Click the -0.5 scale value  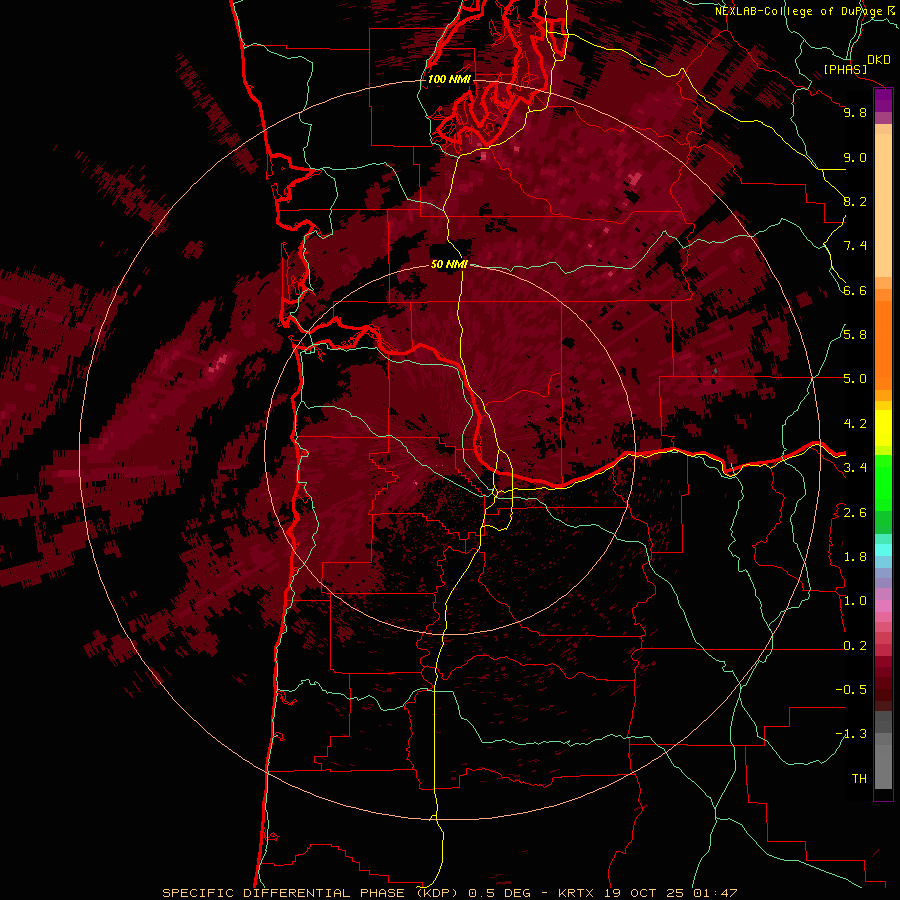[851, 690]
